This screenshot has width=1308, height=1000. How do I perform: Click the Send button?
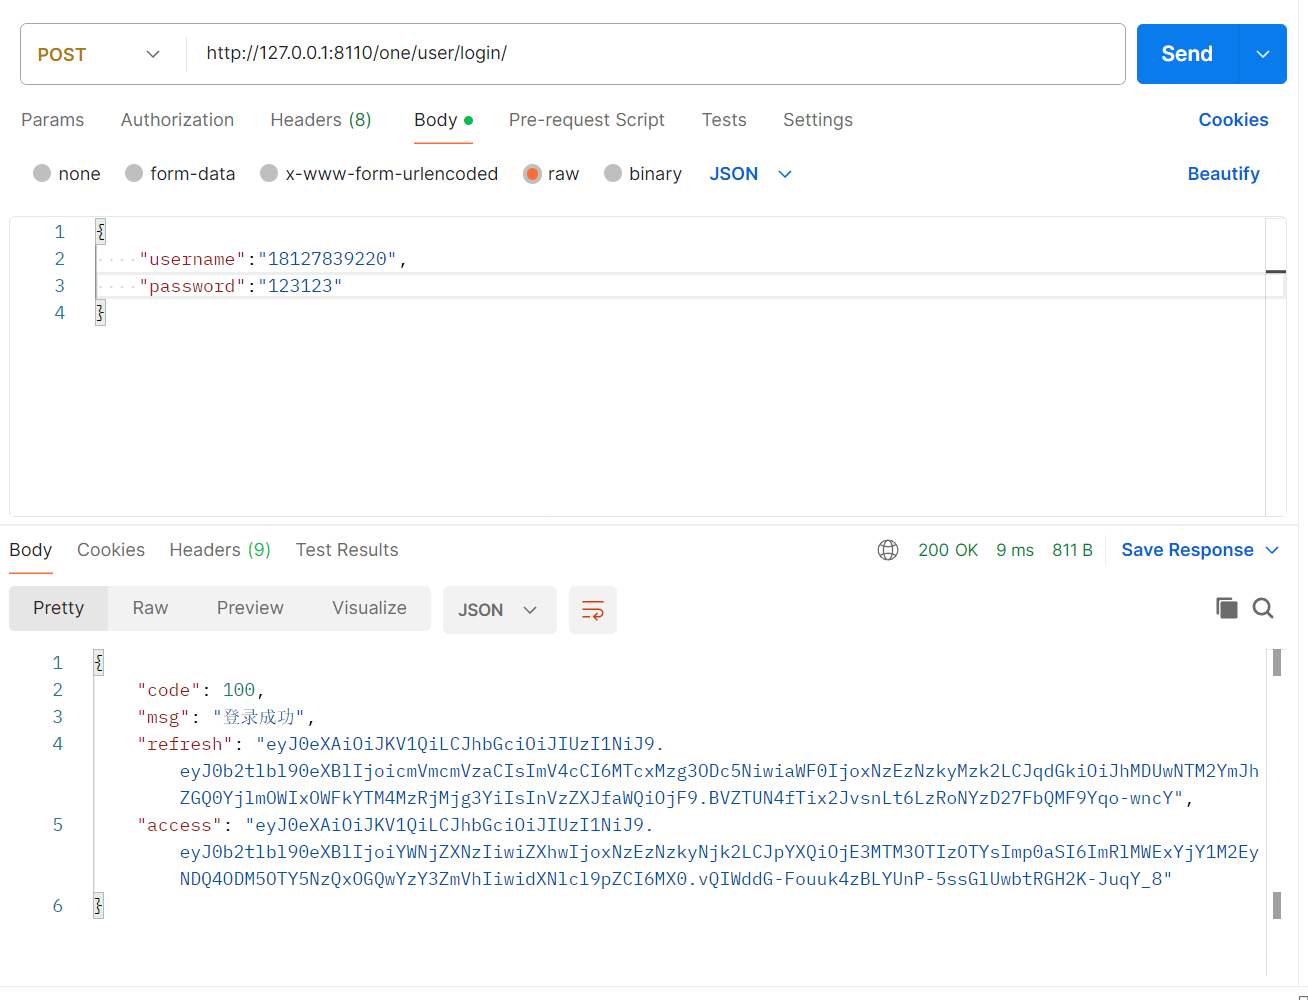pos(1187,54)
